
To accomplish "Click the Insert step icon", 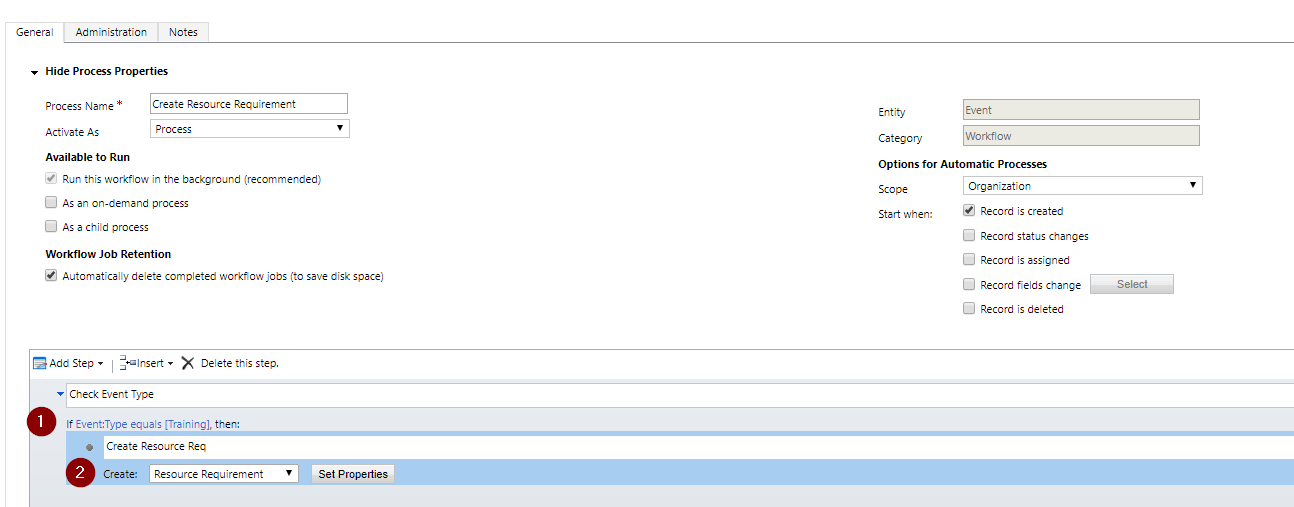I will pyautogui.click(x=127, y=363).
